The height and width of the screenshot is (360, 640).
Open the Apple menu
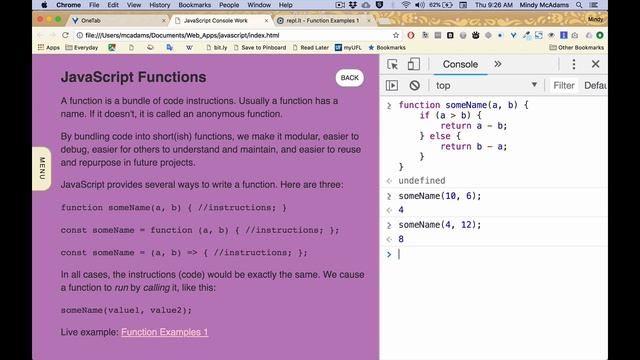click(44, 5)
